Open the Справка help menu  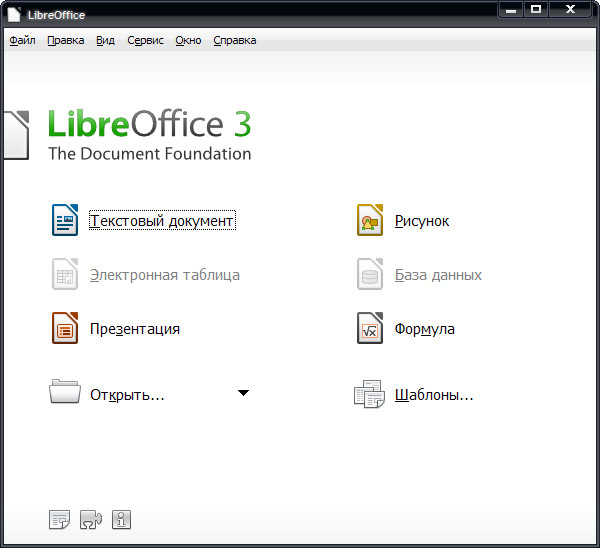click(234, 41)
